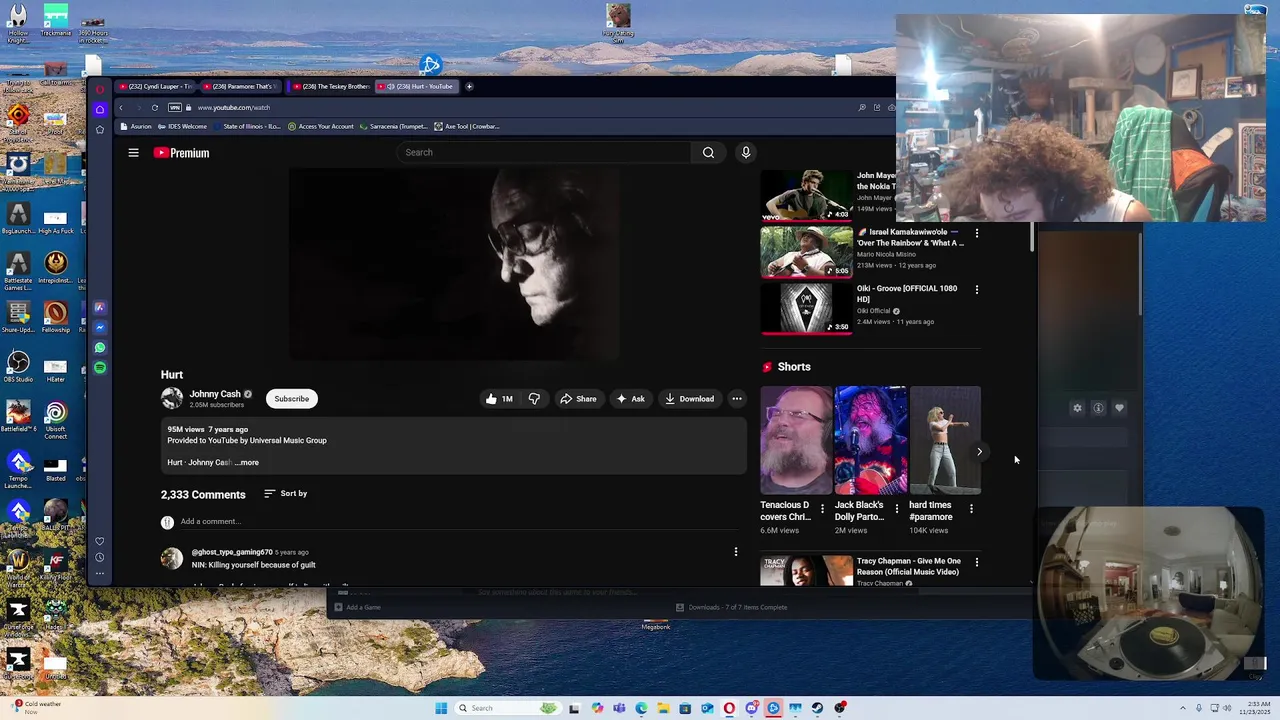Download the Hurt video
Viewport: 1280px width, 720px height.
(x=689, y=399)
